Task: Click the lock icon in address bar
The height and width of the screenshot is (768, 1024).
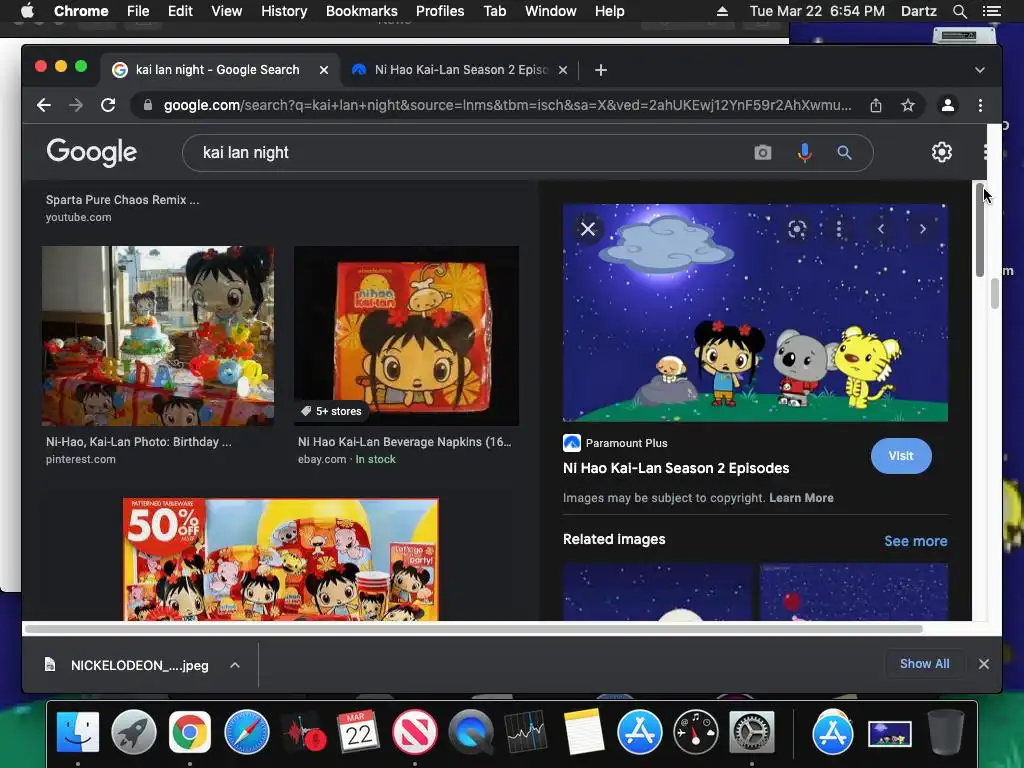Action: 148,105
